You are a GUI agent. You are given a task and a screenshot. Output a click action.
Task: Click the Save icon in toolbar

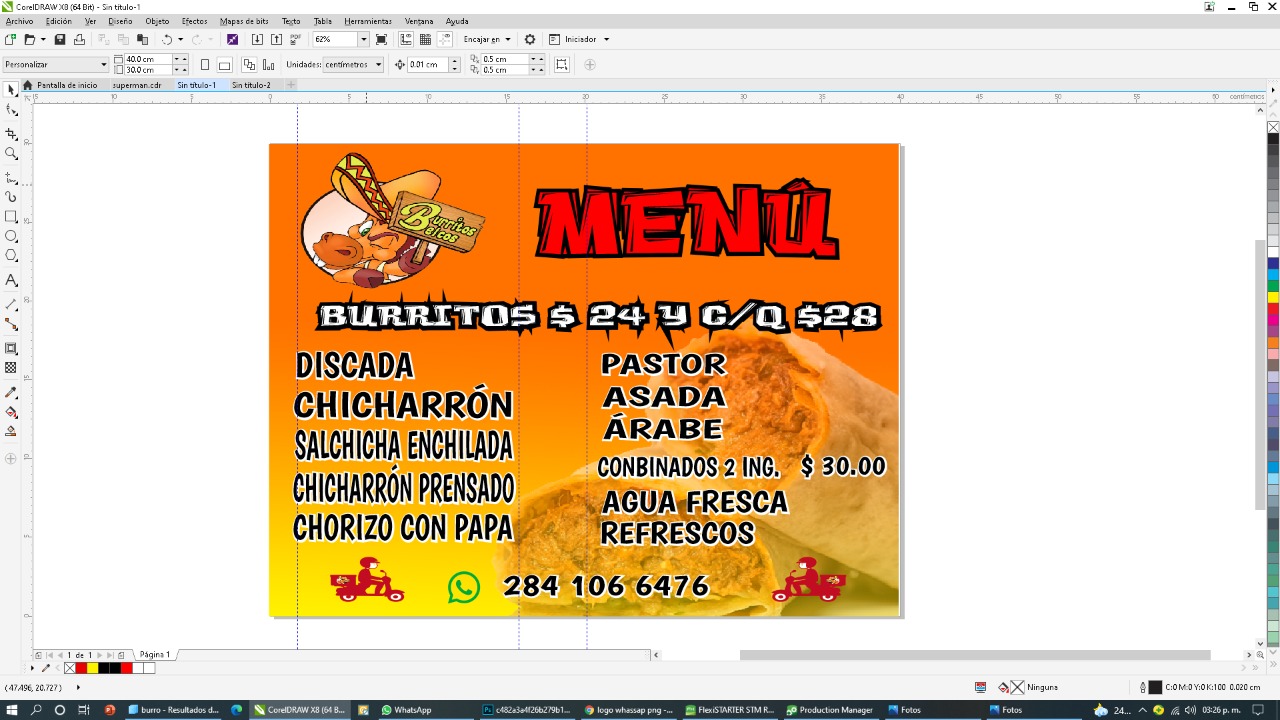(x=60, y=40)
